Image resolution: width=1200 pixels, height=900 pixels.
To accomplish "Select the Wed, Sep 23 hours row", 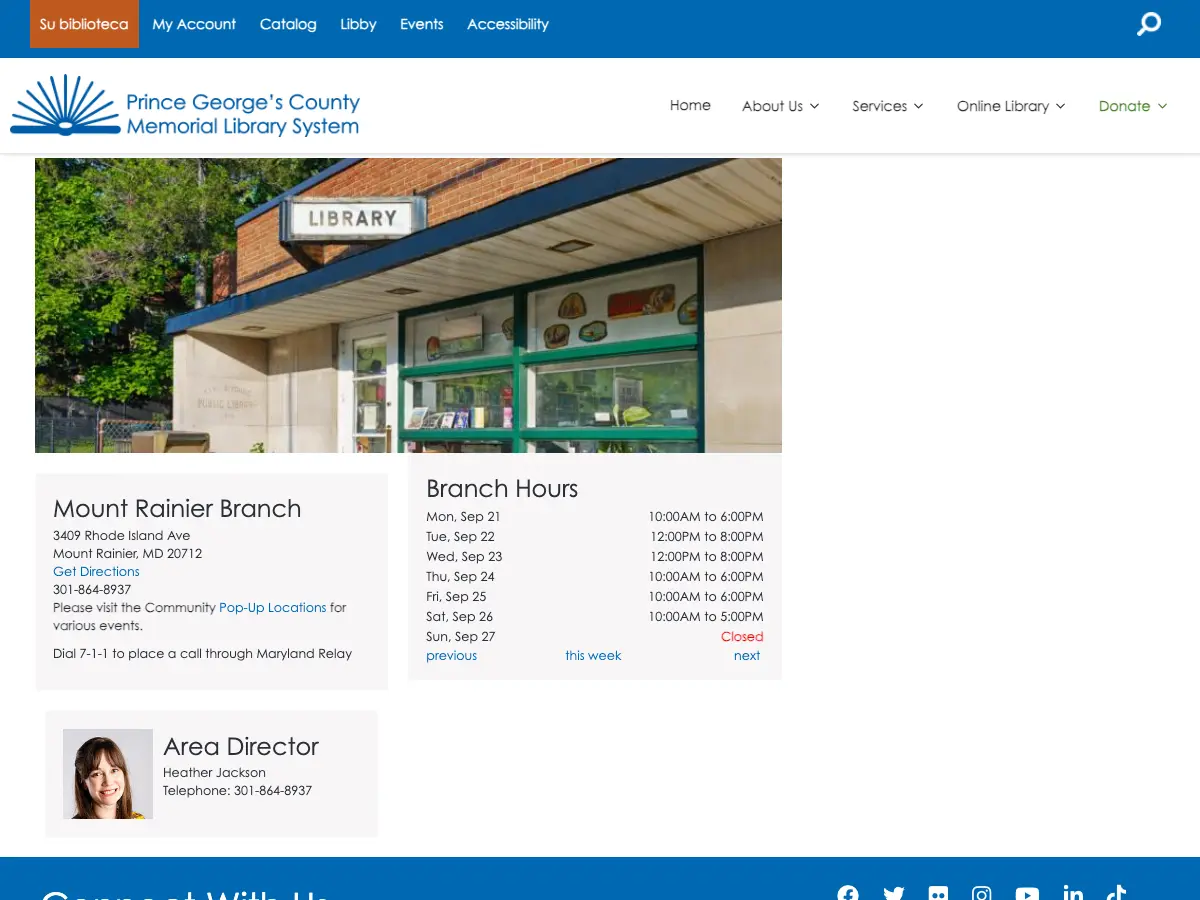I will pyautogui.click(x=595, y=557).
